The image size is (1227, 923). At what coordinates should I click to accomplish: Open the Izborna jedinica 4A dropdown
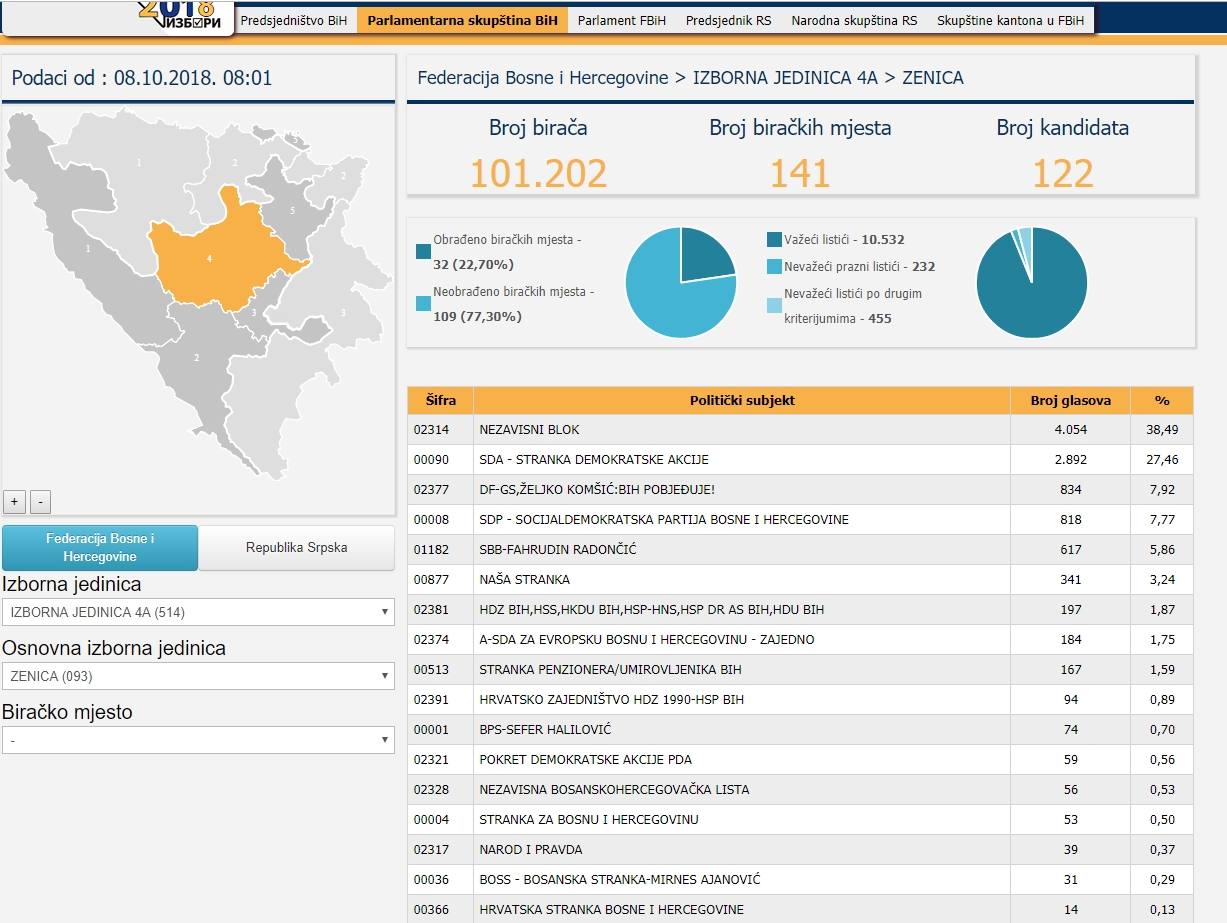[198, 612]
